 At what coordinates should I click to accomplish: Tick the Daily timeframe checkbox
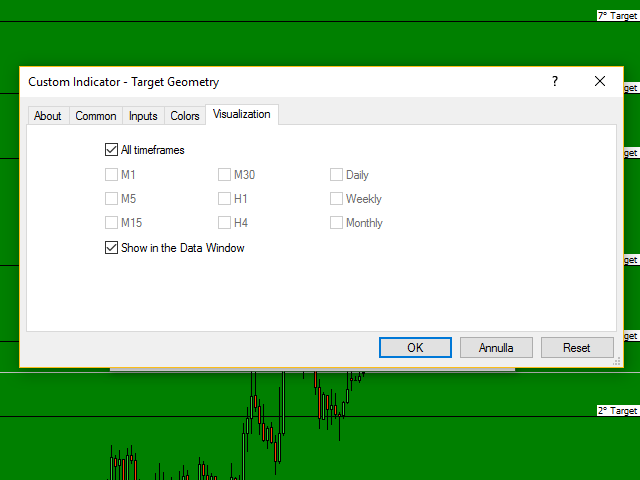tap(336, 175)
